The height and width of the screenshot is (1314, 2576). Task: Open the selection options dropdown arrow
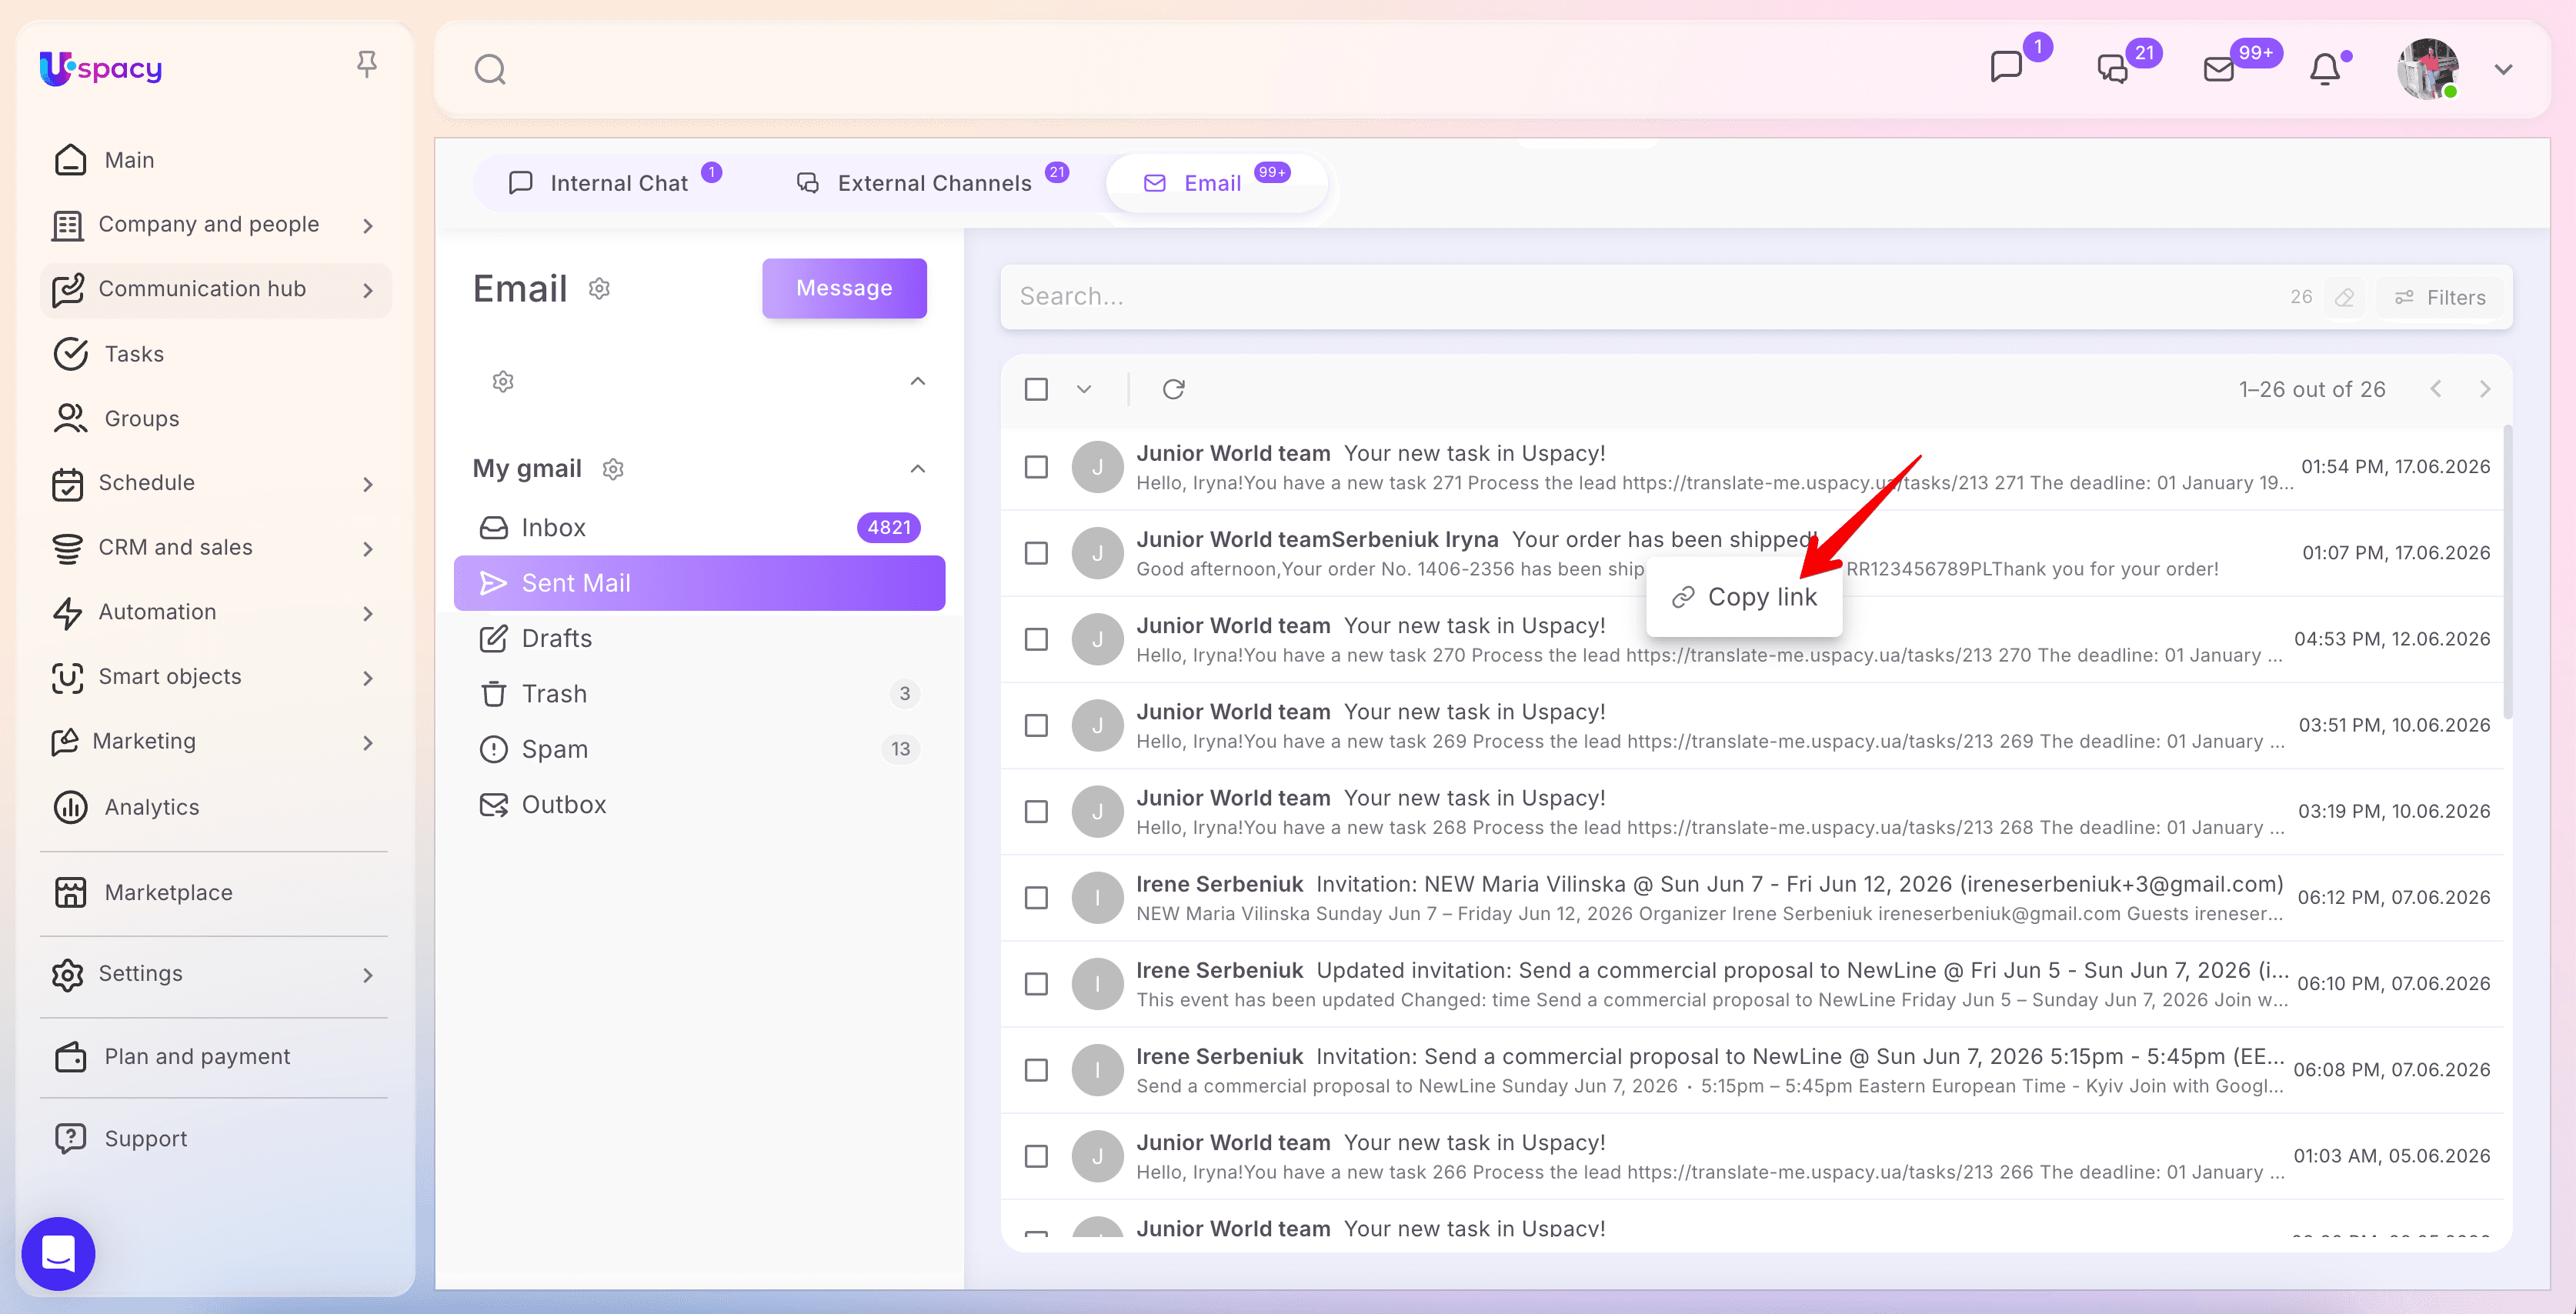point(1084,389)
